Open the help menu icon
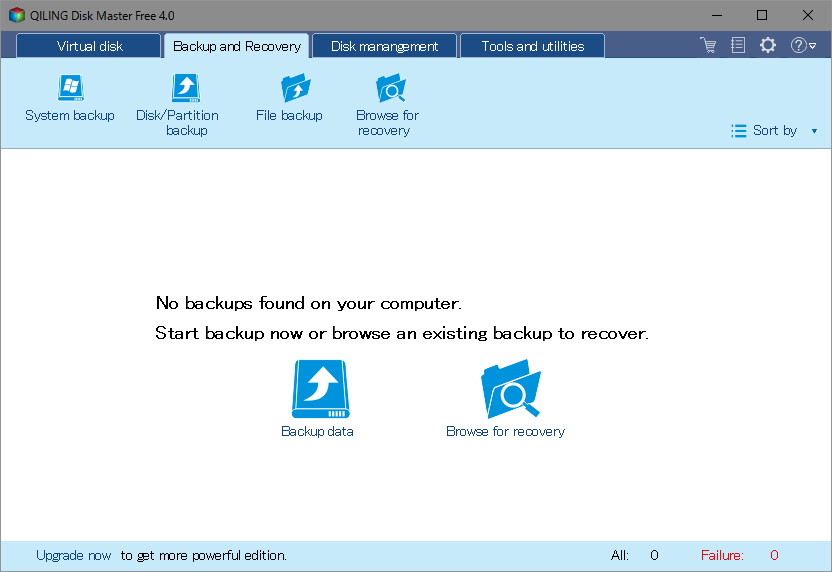 pyautogui.click(x=803, y=46)
